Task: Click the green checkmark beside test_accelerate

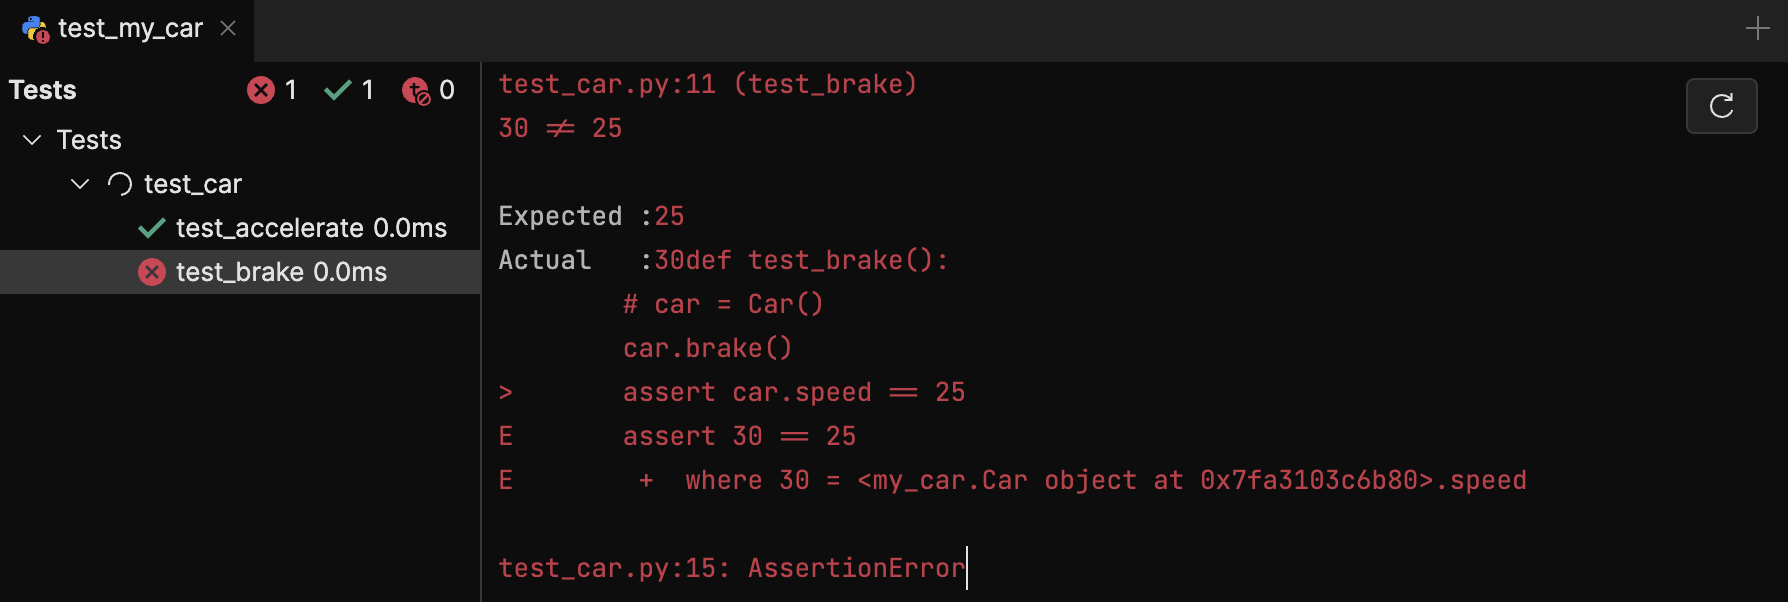Action: click(152, 229)
